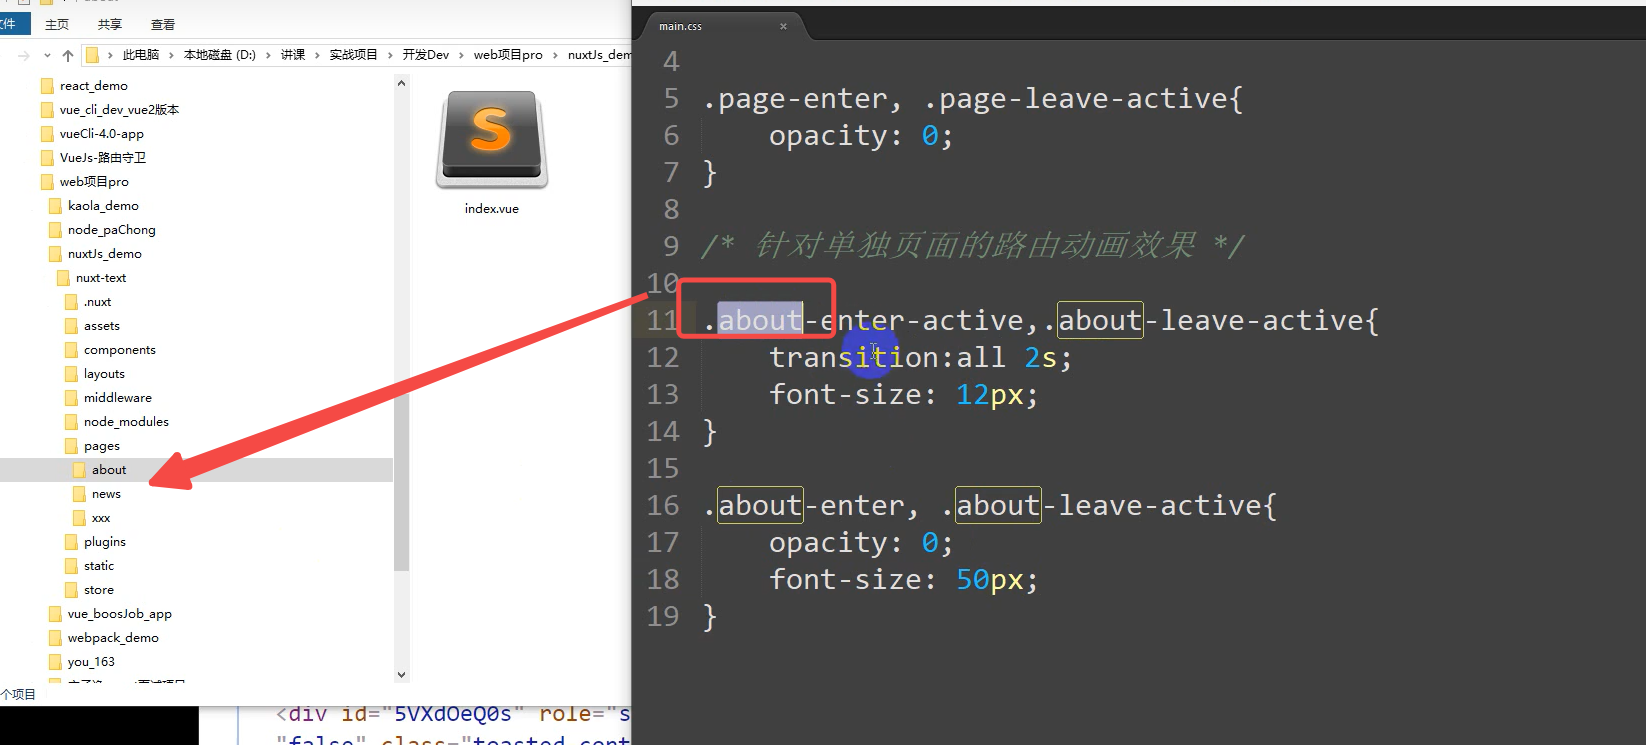Select the components folder in tree

click(x=119, y=350)
